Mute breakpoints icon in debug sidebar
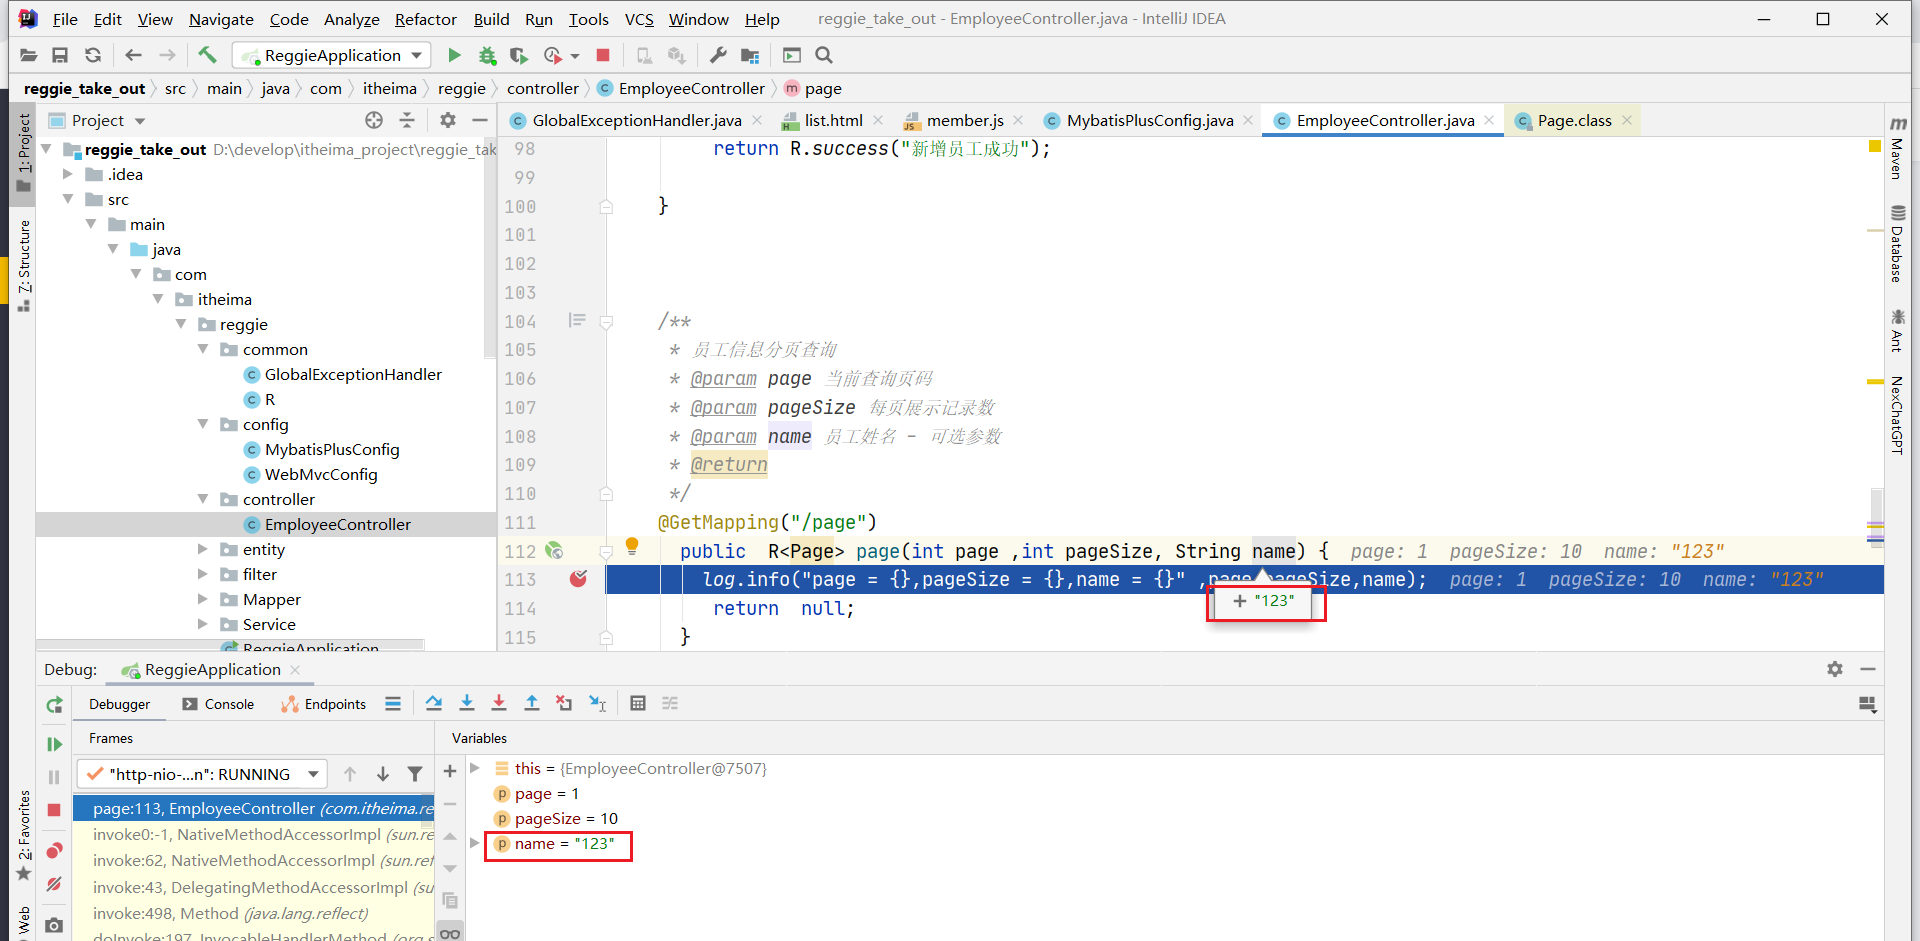1920x941 pixels. pyautogui.click(x=54, y=884)
